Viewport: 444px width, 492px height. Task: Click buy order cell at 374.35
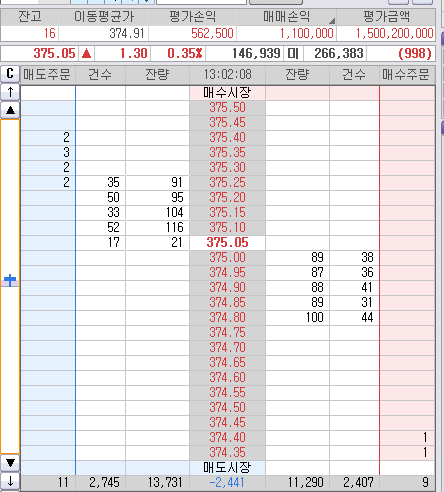tap(407, 452)
